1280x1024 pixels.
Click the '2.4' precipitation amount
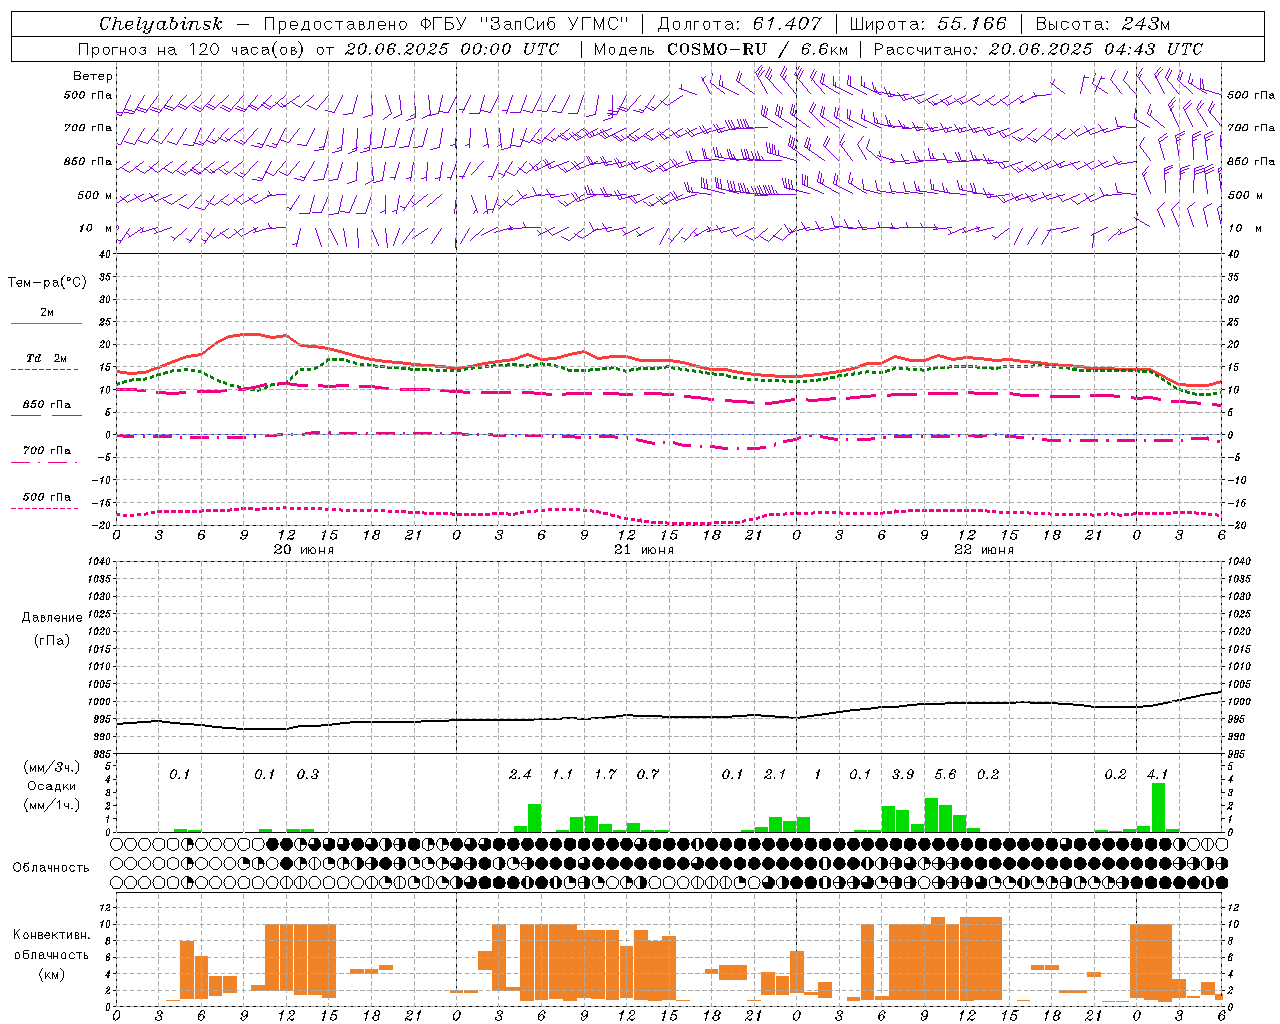pos(520,775)
